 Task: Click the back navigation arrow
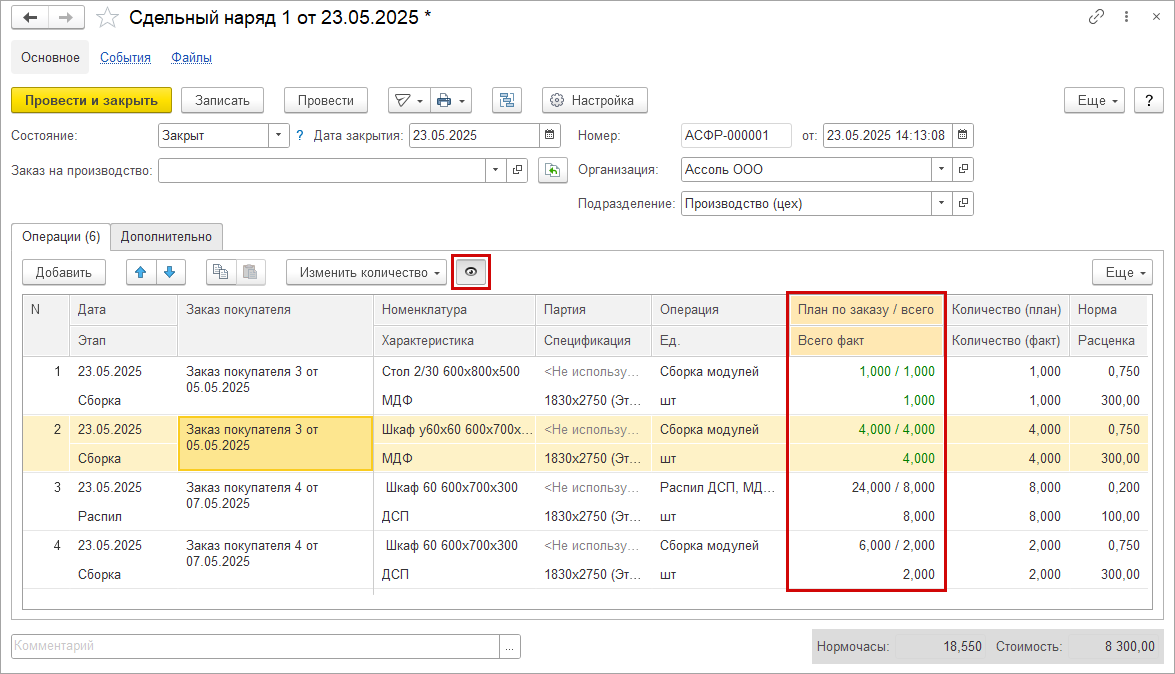[30, 18]
